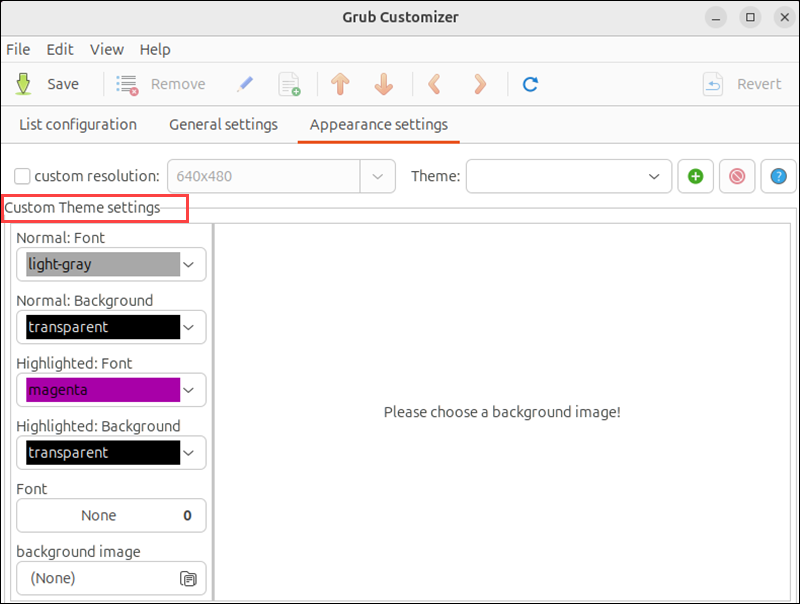Click the (None) background image chooser
The width and height of the screenshot is (800, 604).
111,578
